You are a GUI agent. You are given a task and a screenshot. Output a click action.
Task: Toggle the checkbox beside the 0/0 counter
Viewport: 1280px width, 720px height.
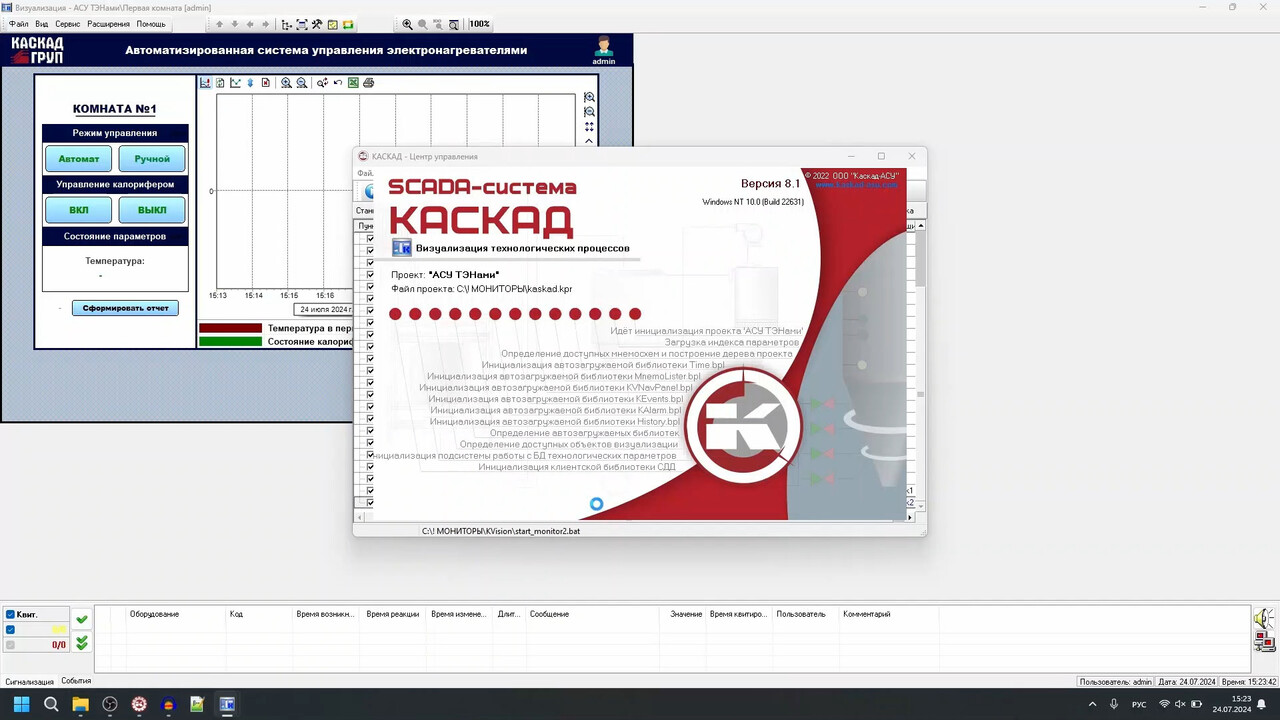coord(11,645)
